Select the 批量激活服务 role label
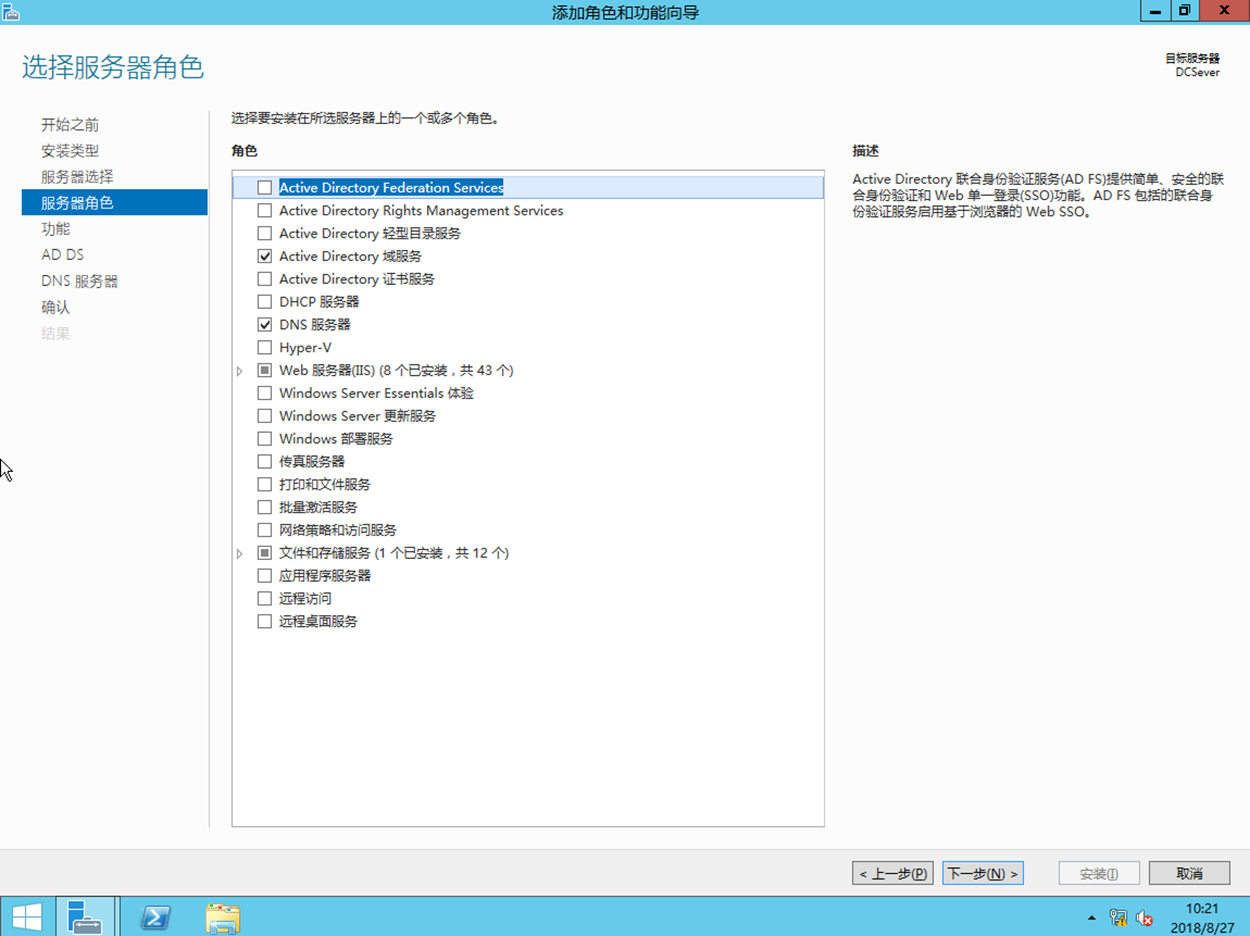Viewport: 1250px width, 936px height. click(x=318, y=507)
